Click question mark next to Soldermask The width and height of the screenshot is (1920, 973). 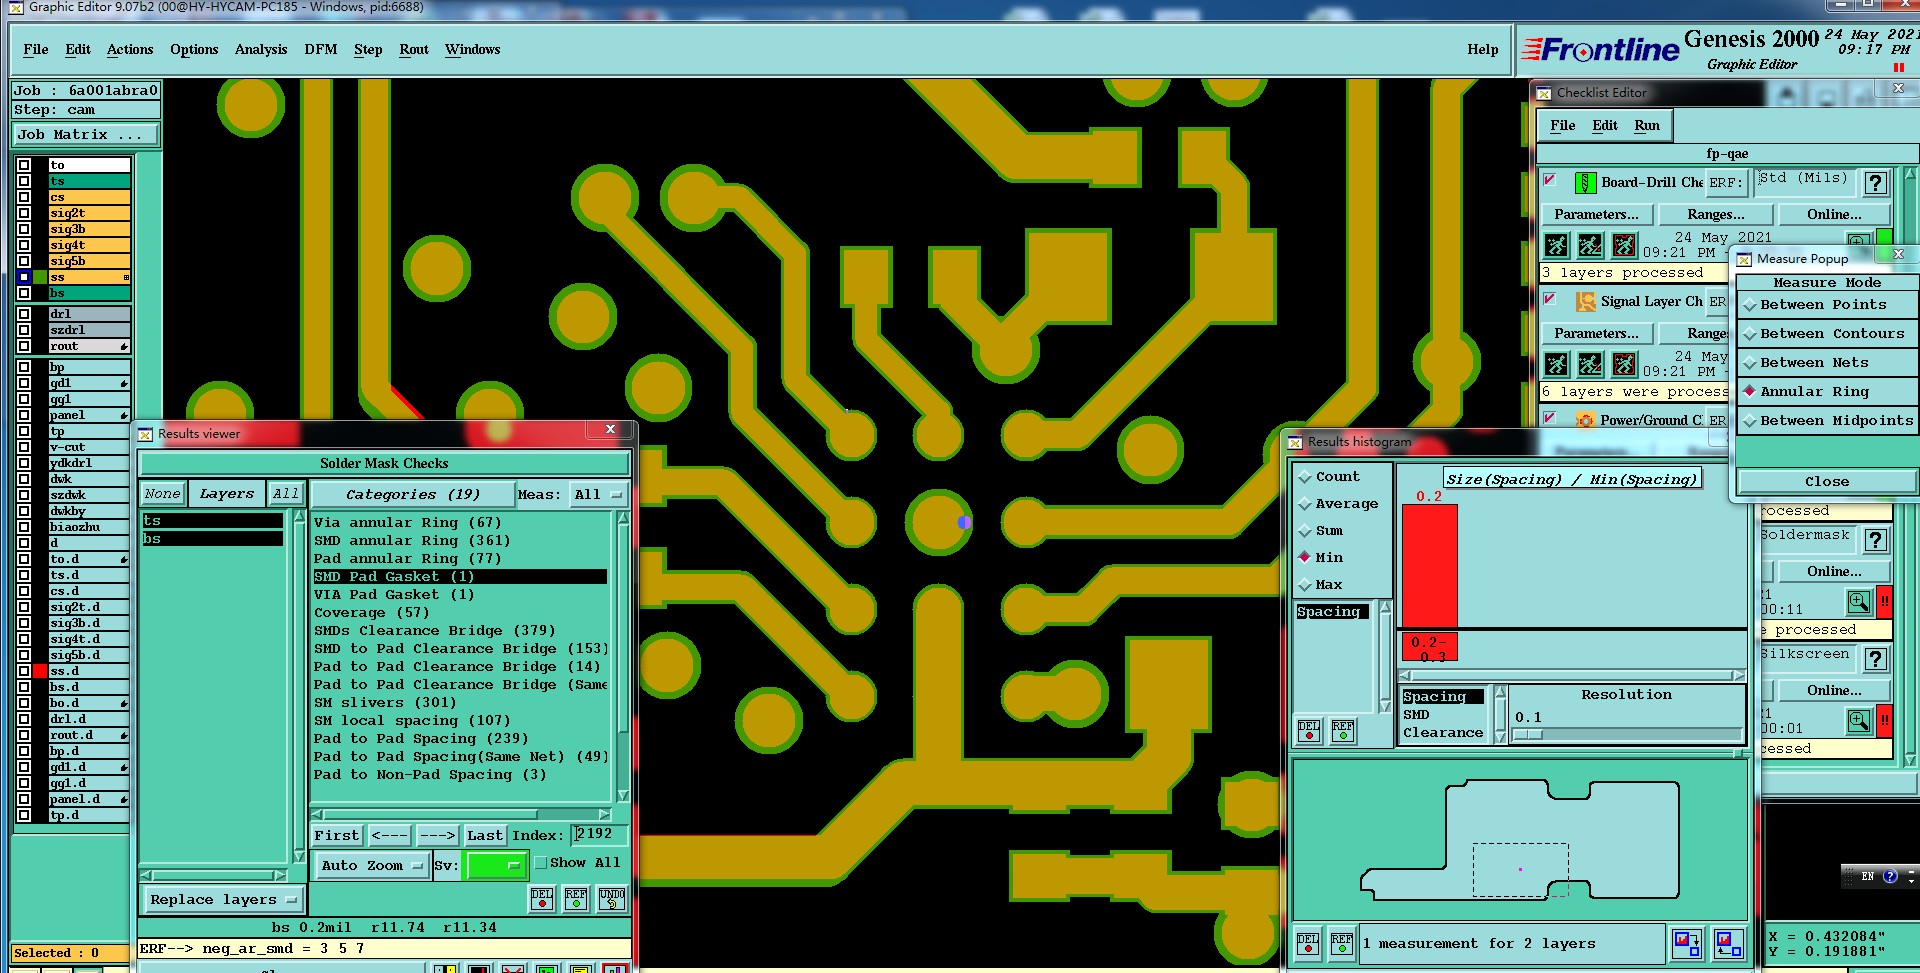click(1876, 540)
